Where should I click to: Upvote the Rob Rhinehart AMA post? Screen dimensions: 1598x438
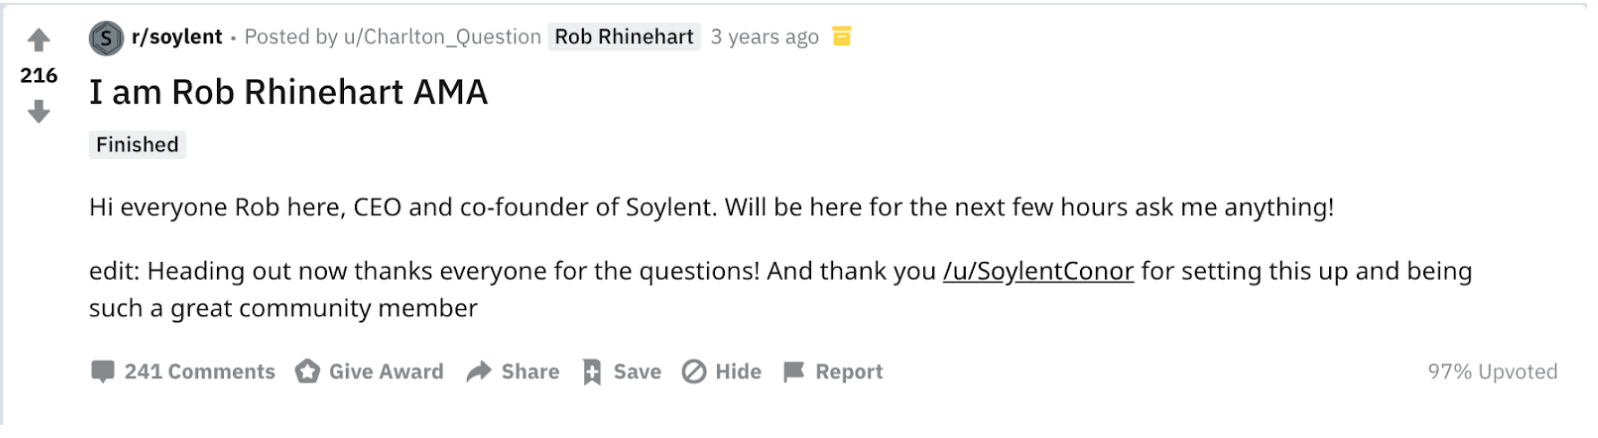coord(39,40)
